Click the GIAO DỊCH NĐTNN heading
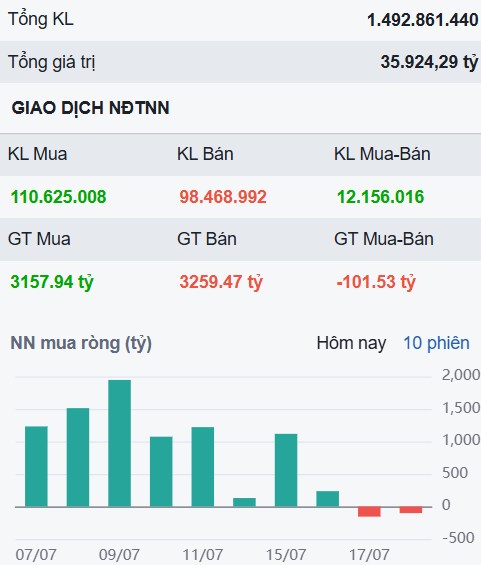Screen dimensions: 481x565 (90, 108)
